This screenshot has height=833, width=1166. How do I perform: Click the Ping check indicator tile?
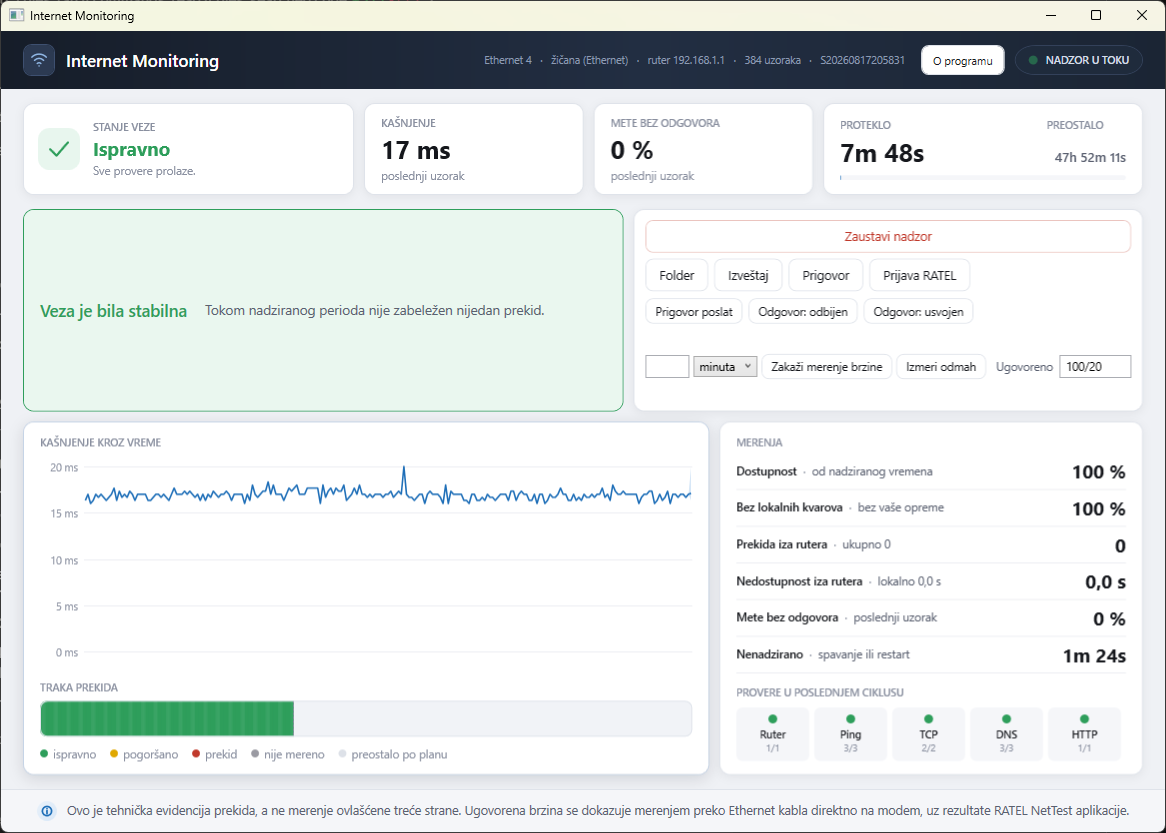[x=851, y=733]
